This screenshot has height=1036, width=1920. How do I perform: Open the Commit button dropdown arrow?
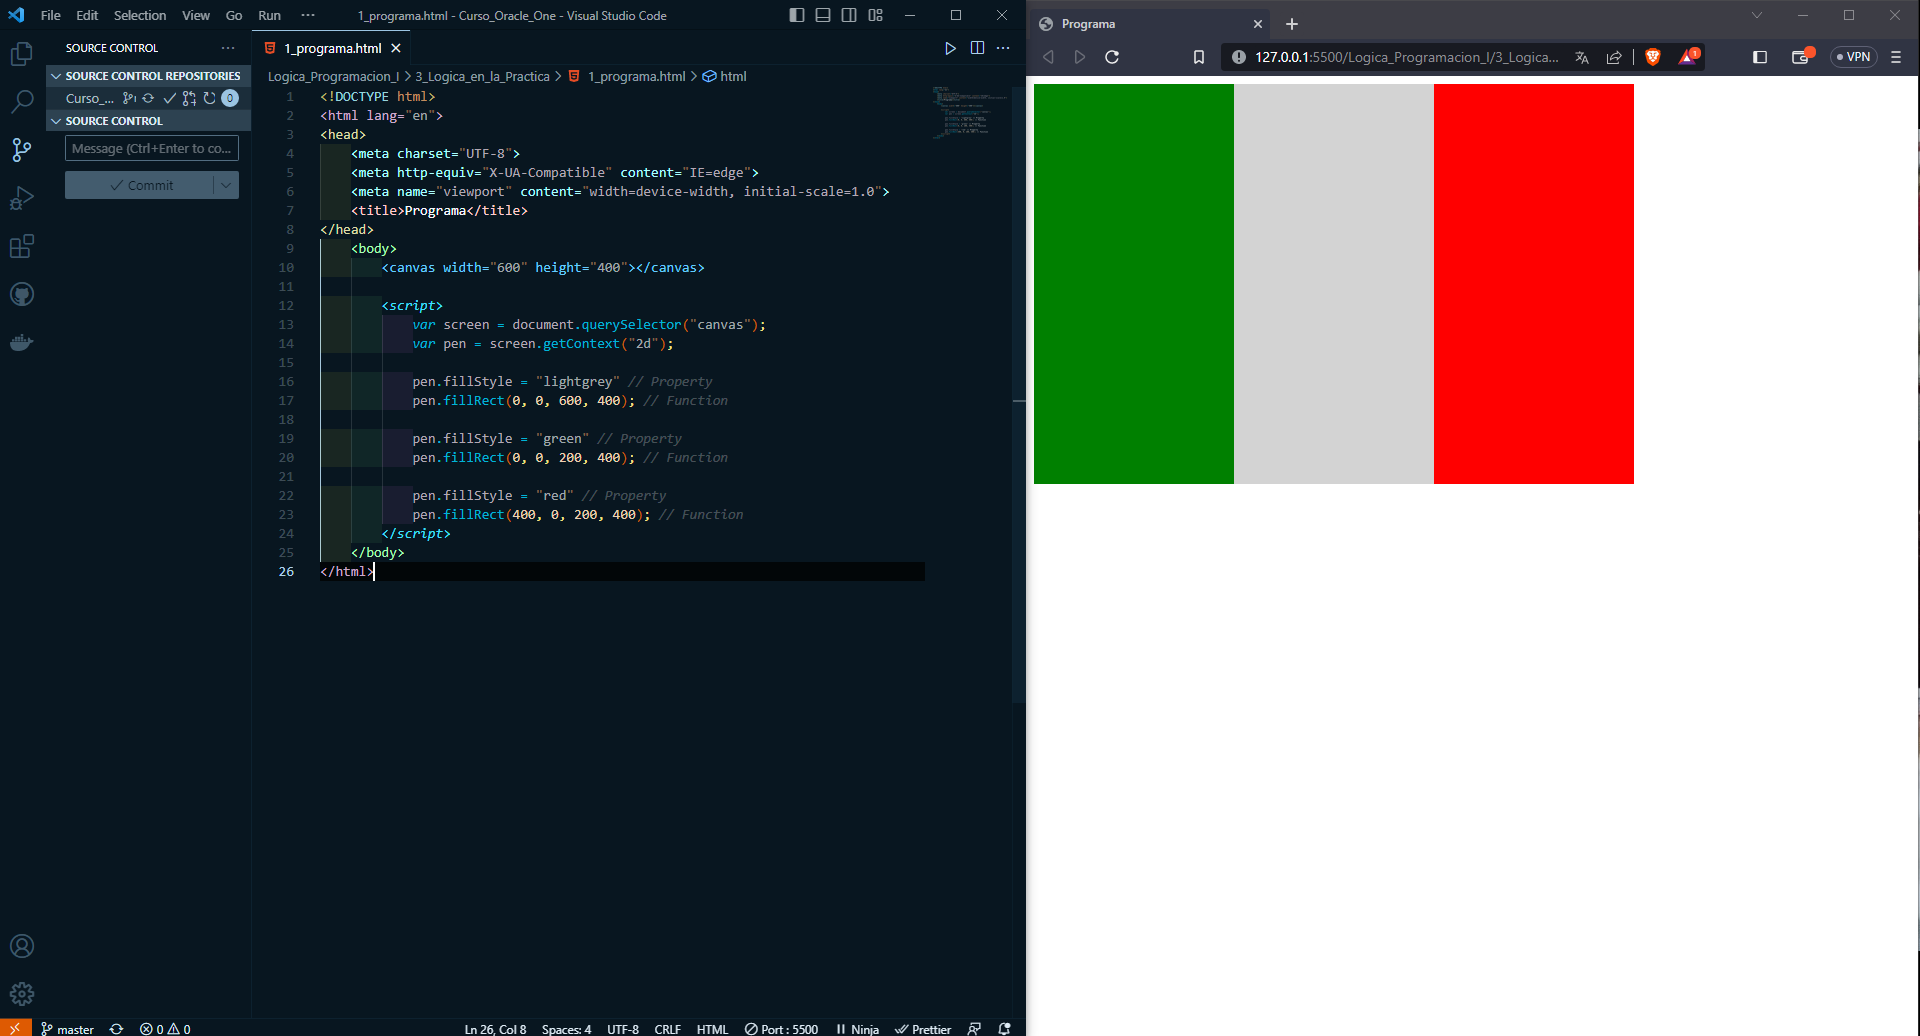click(226, 185)
